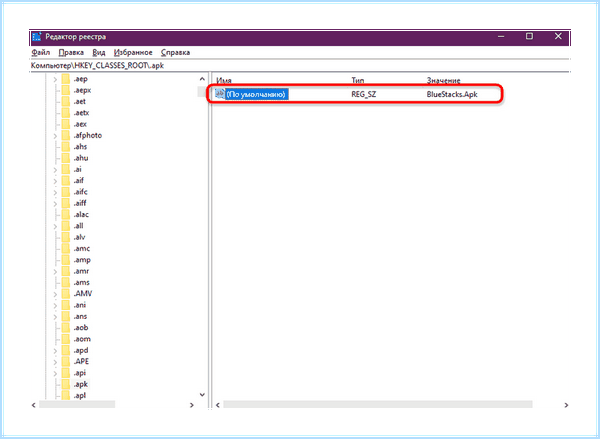Expand the .aiff key

click(x=55, y=204)
